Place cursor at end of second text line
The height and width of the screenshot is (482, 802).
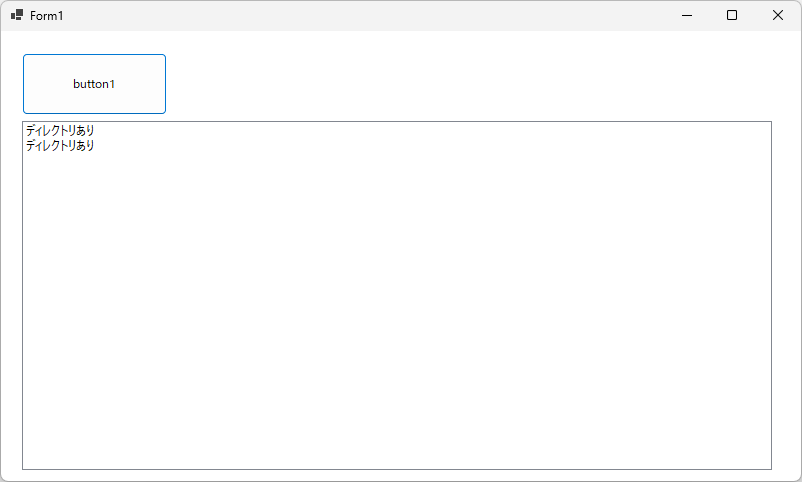pyautogui.click(x=96, y=145)
